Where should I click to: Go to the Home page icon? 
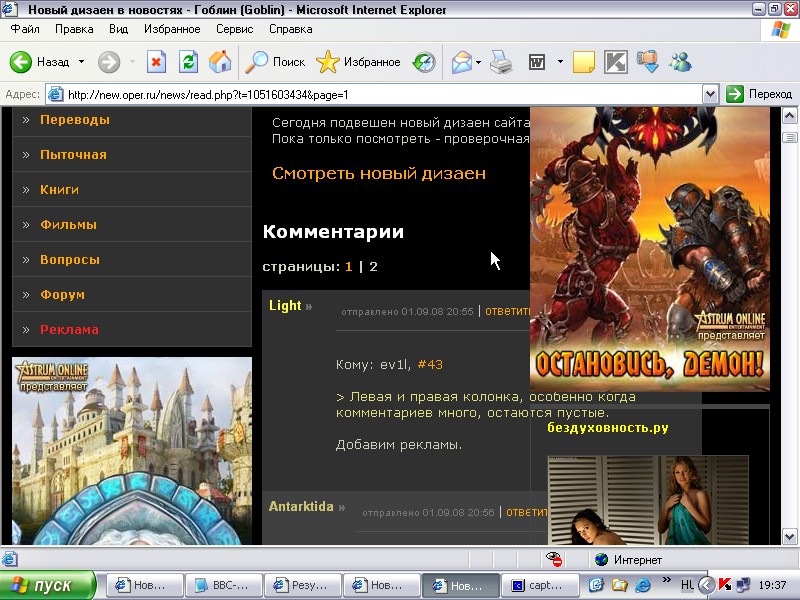click(x=220, y=62)
